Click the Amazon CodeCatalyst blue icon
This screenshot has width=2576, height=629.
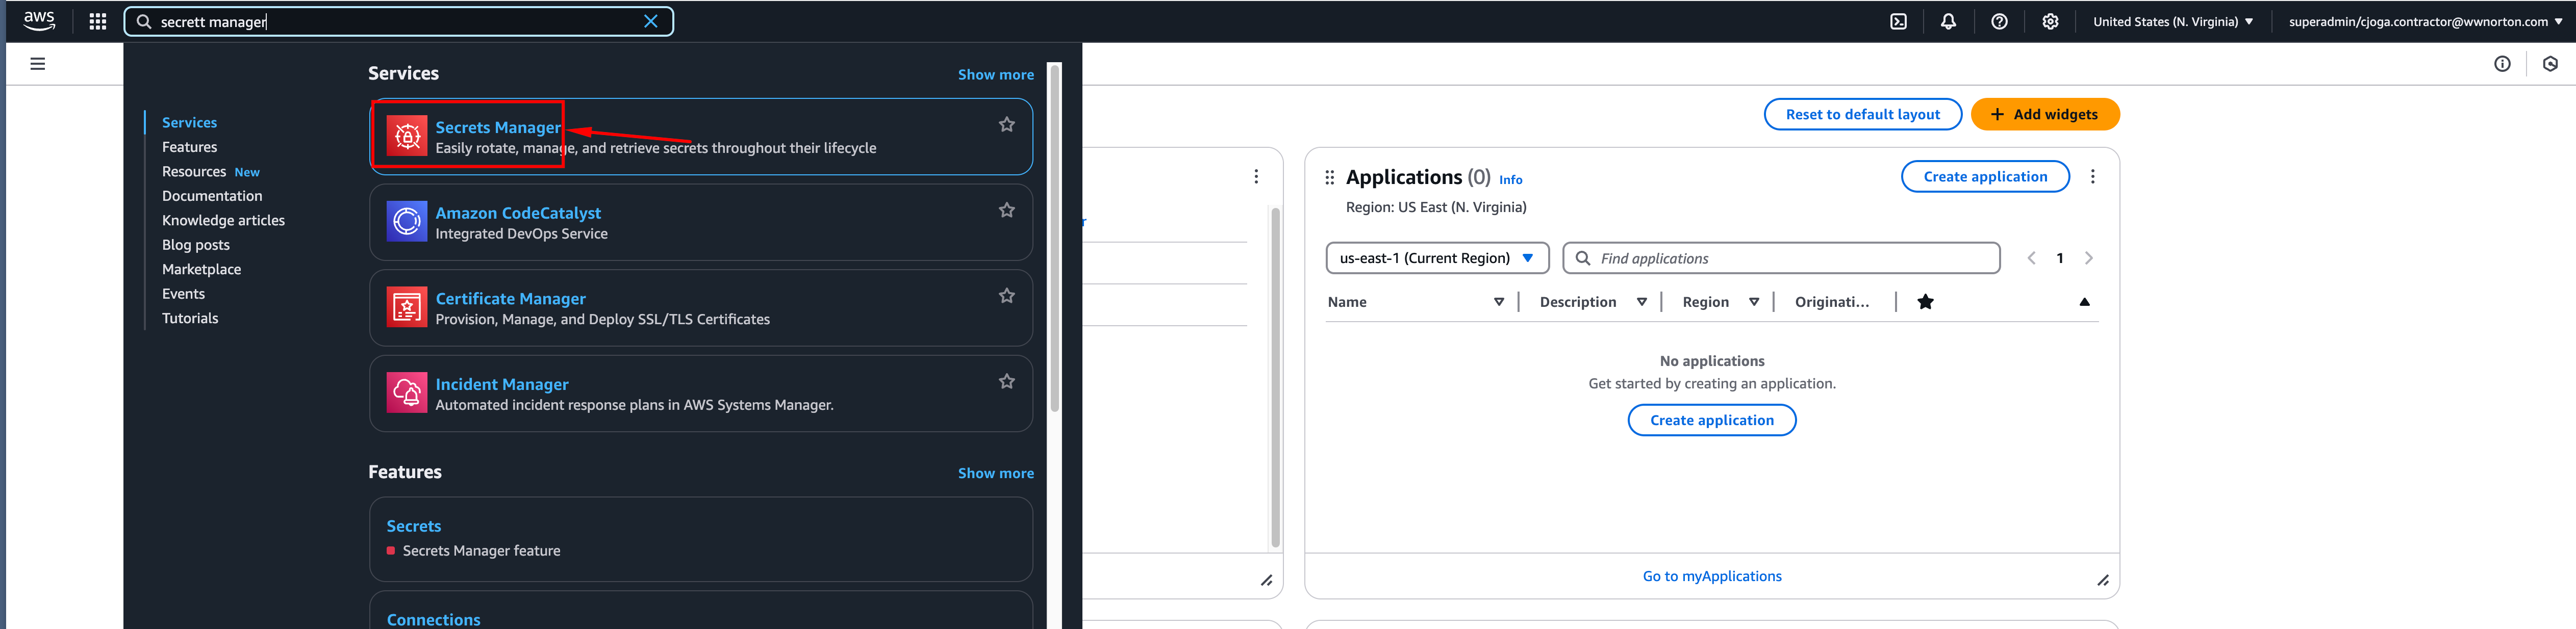click(x=407, y=222)
